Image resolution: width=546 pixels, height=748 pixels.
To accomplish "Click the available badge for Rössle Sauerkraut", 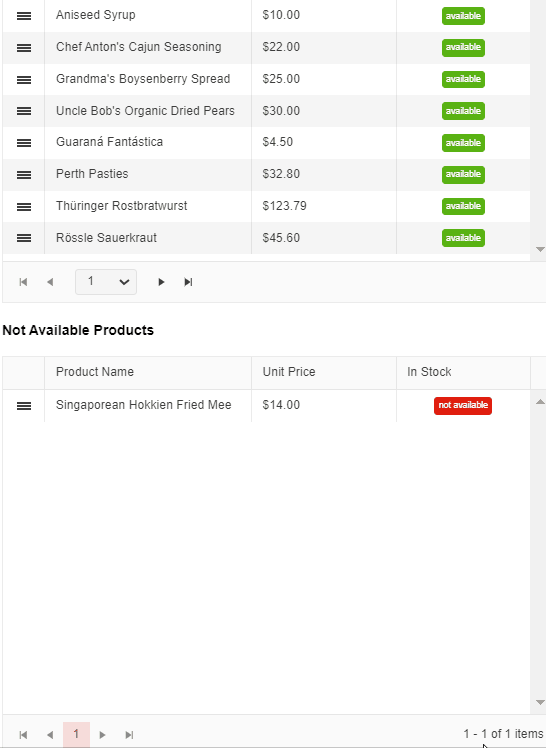I will (463, 238).
